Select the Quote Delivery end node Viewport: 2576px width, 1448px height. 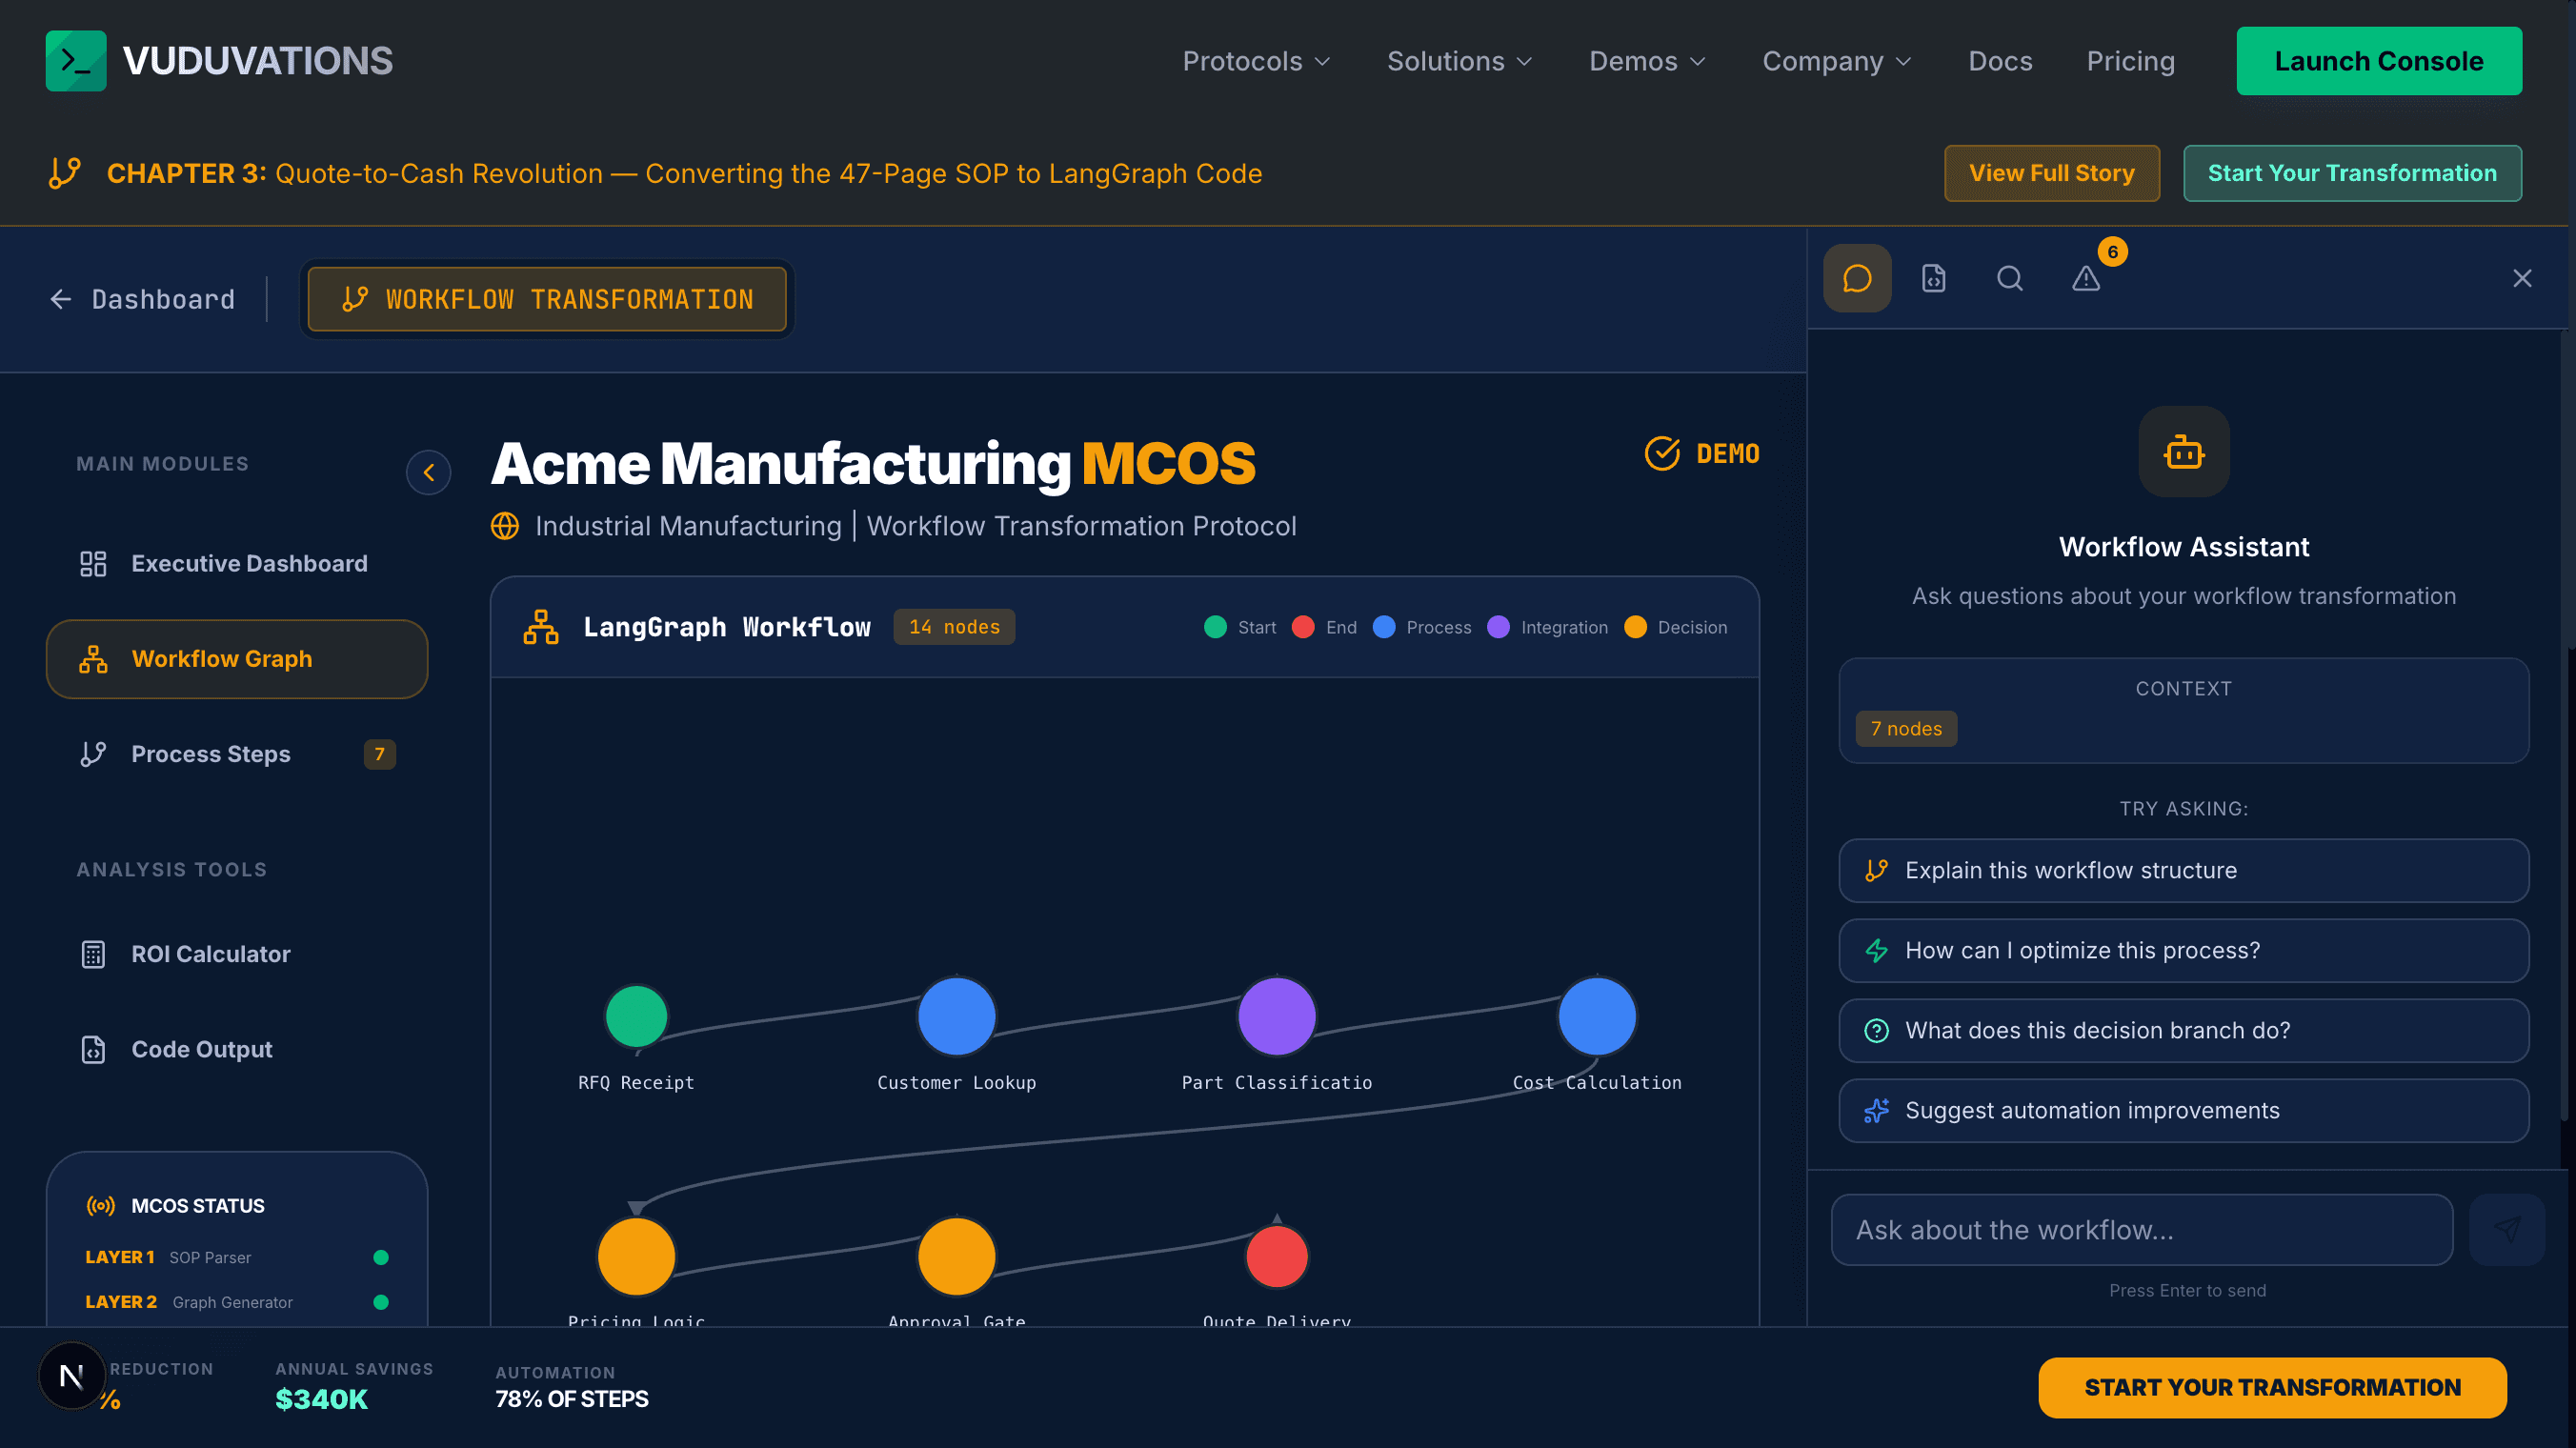(x=1276, y=1256)
